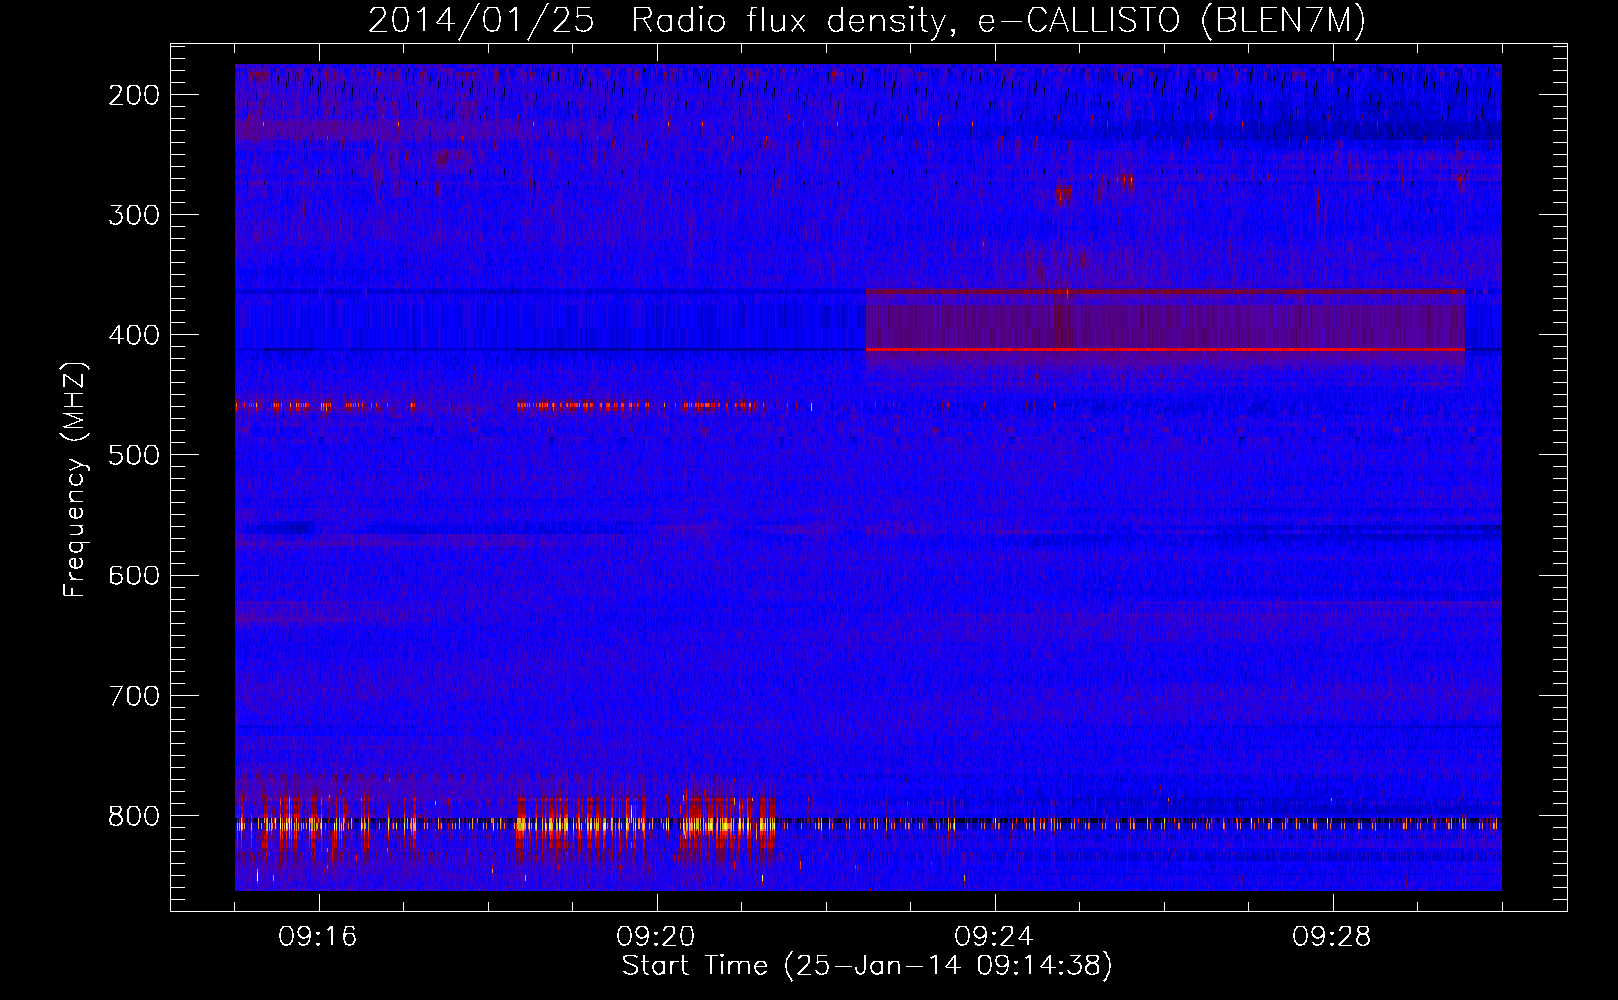Click the 'Frequency (MHZ)' axis label
The height and width of the screenshot is (1000, 1618).
[76, 480]
